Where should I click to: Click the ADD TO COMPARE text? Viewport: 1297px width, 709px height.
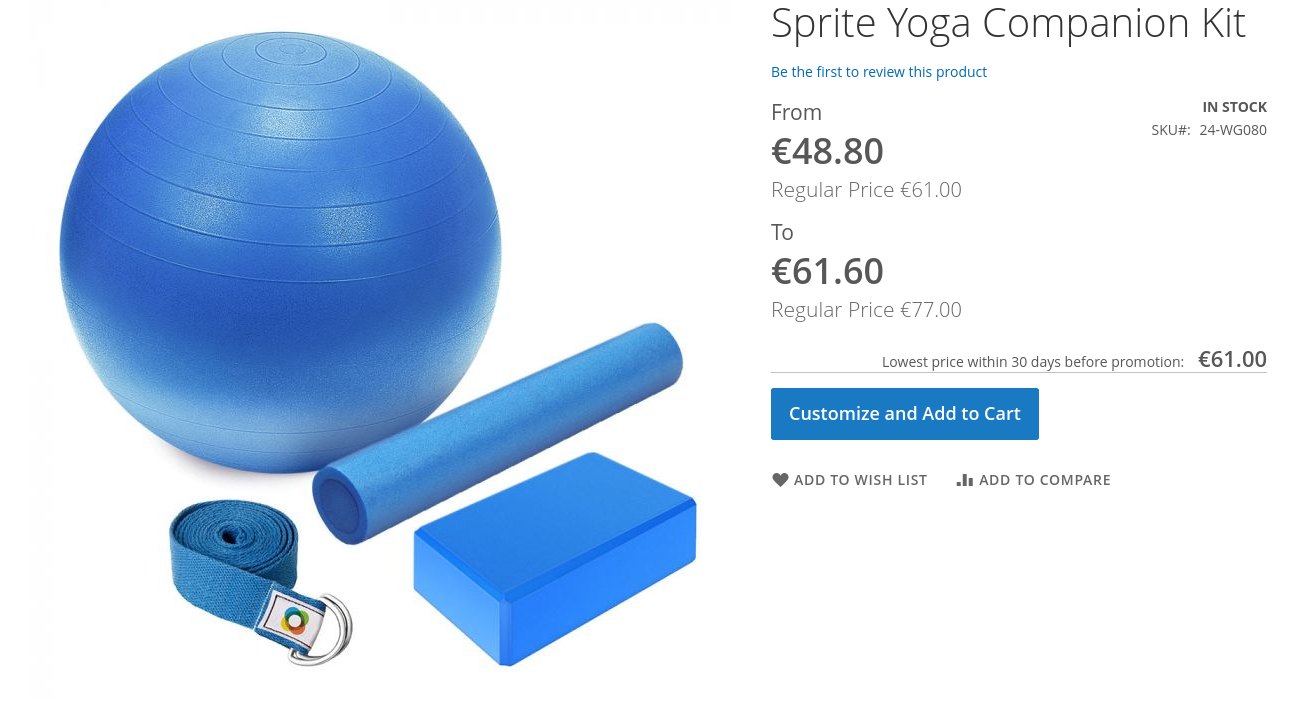point(1045,480)
